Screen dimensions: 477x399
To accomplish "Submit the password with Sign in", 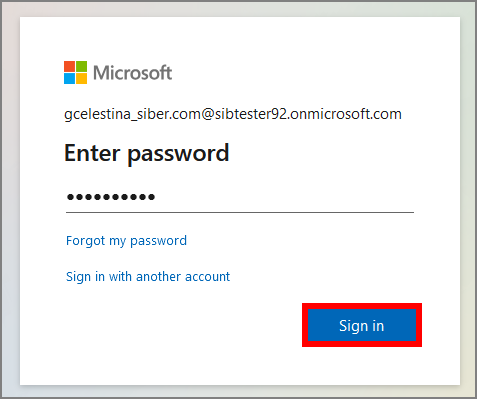I will pyautogui.click(x=362, y=325).
